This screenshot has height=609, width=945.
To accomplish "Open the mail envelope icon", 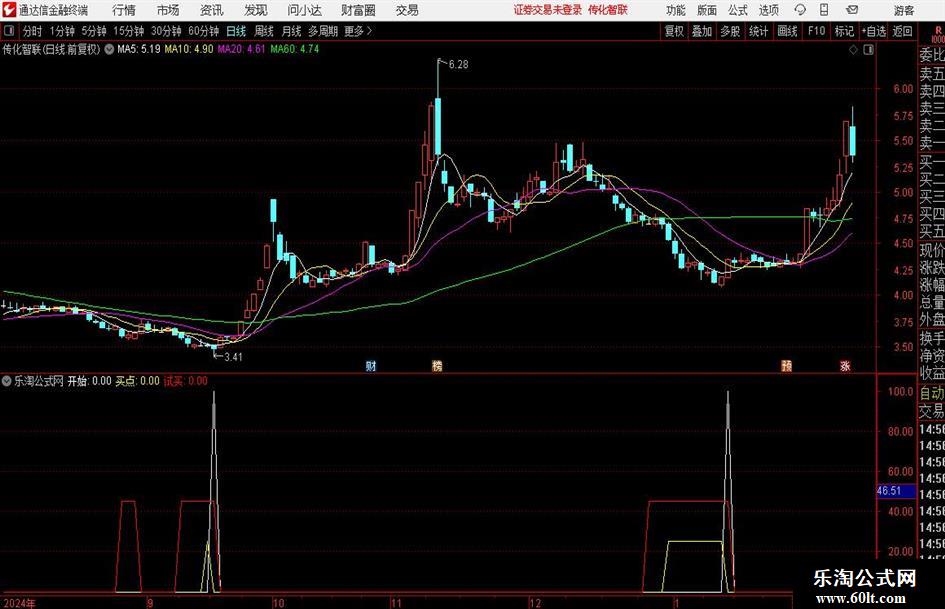I will 852,10.
